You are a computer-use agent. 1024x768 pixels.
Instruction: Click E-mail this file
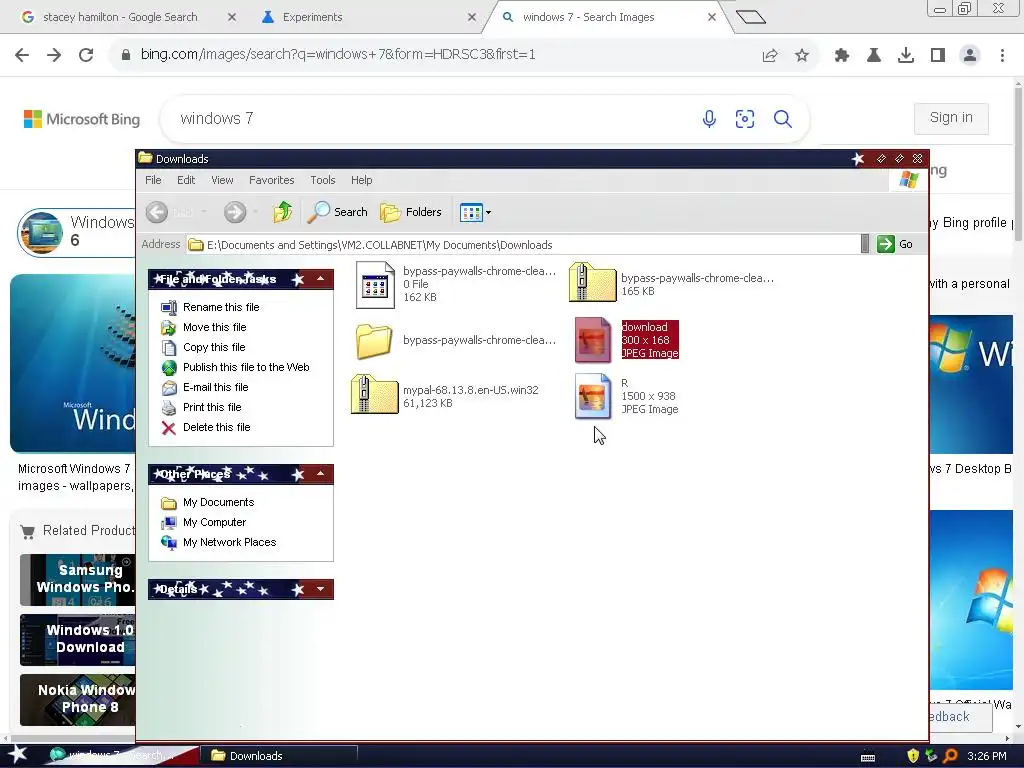216,387
